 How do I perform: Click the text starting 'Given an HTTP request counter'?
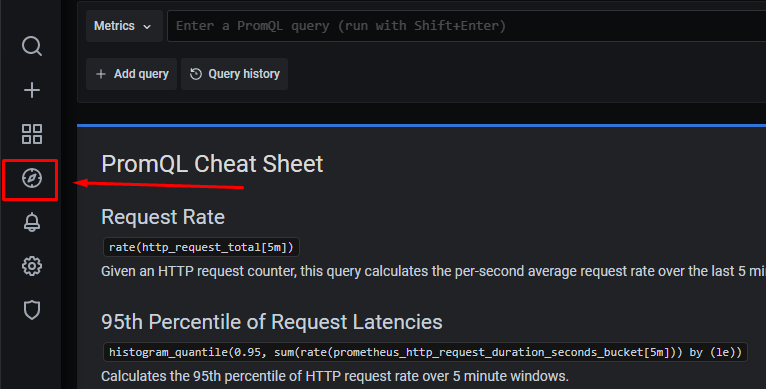[x=433, y=271]
